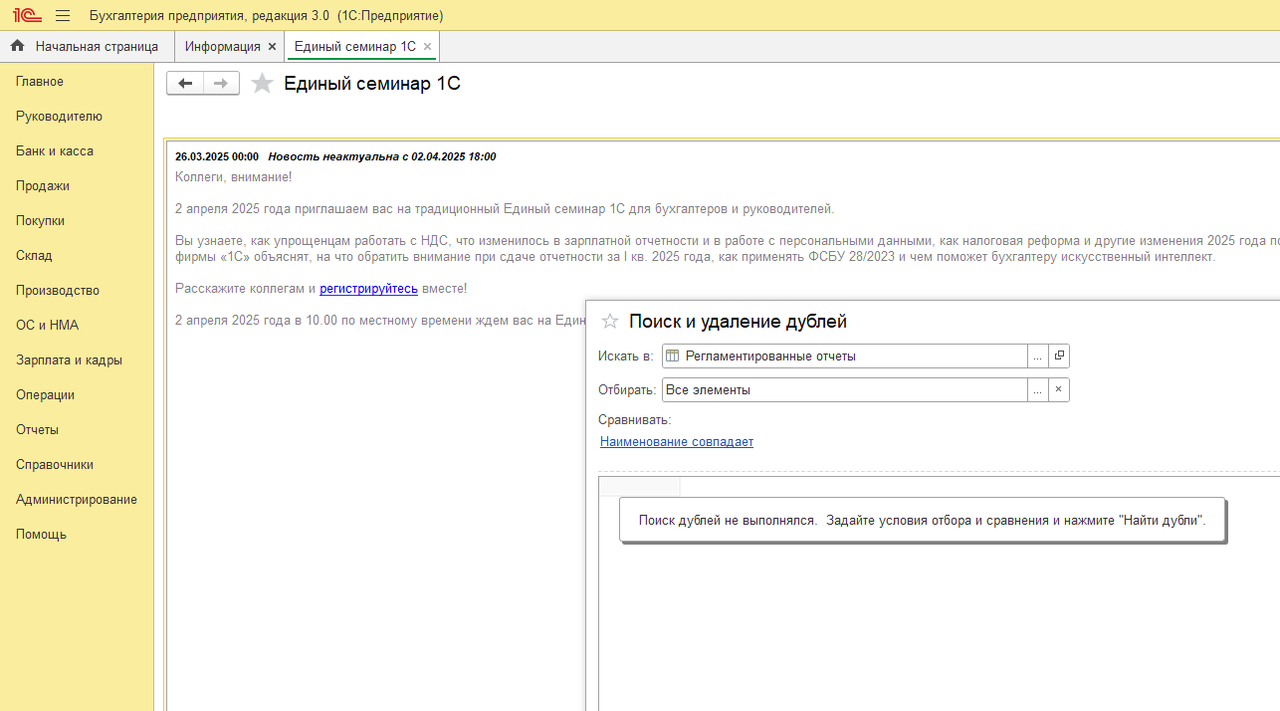Open the Администрирование section
Image resolution: width=1280 pixels, height=711 pixels.
(77, 500)
